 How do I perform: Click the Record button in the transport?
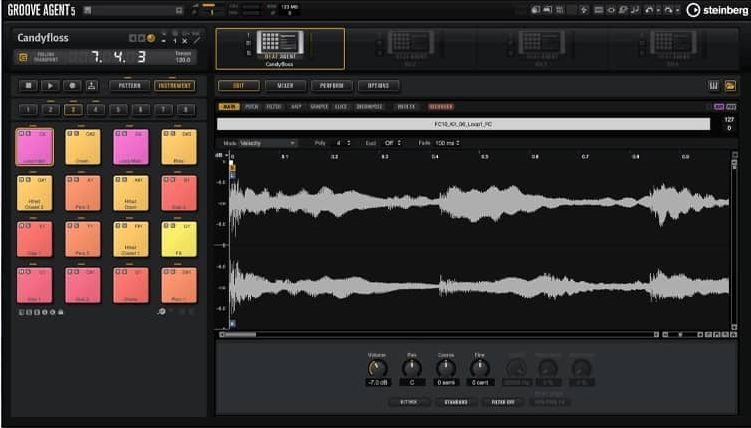(72, 86)
